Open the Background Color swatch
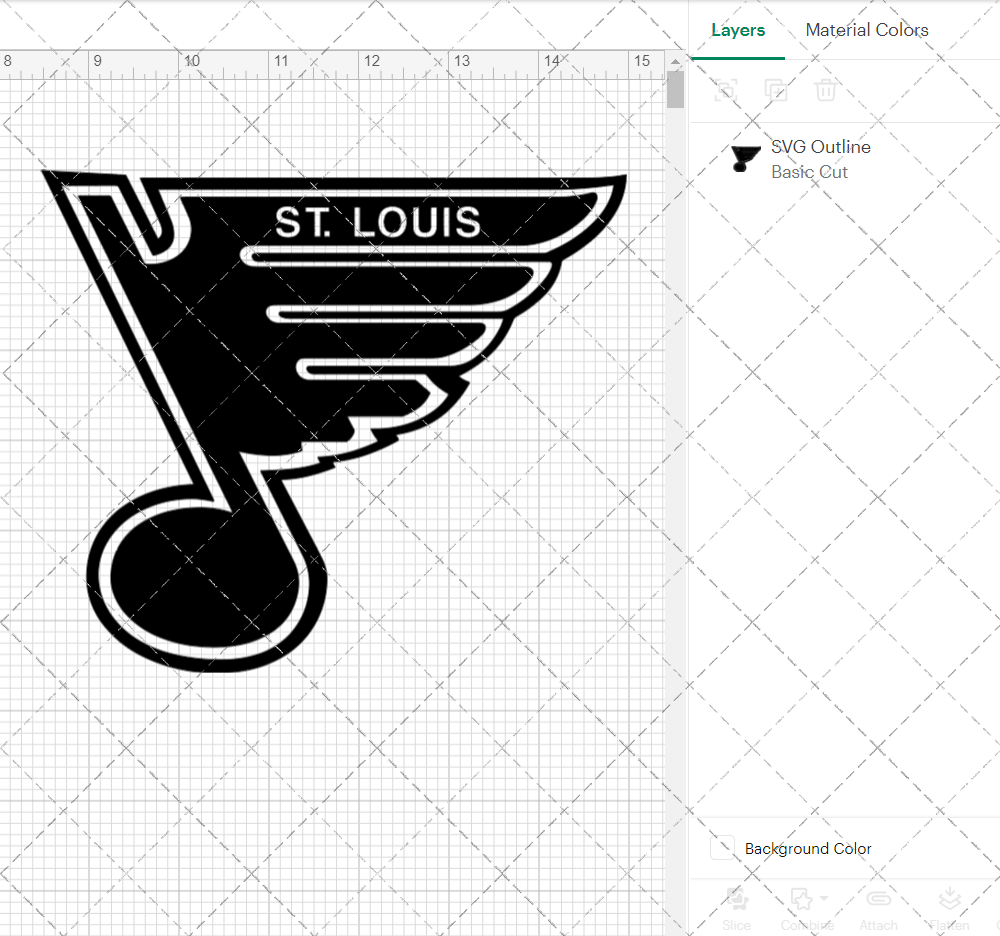The width and height of the screenshot is (1000, 936). (x=723, y=848)
